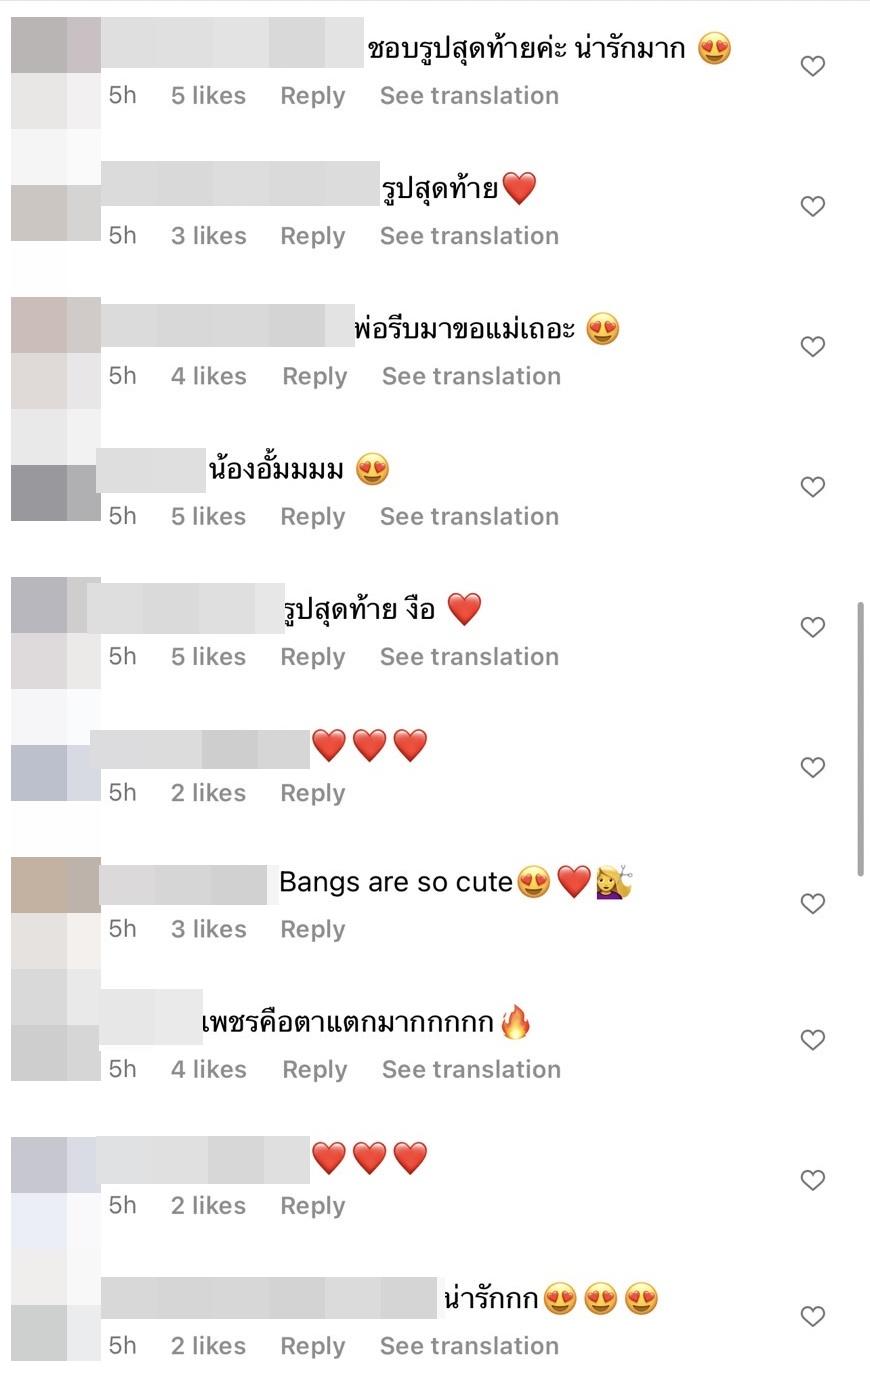Reply to the "พ่อรีบมาขอแม่เถอะ" comment
The image size is (870, 1378).
point(315,376)
